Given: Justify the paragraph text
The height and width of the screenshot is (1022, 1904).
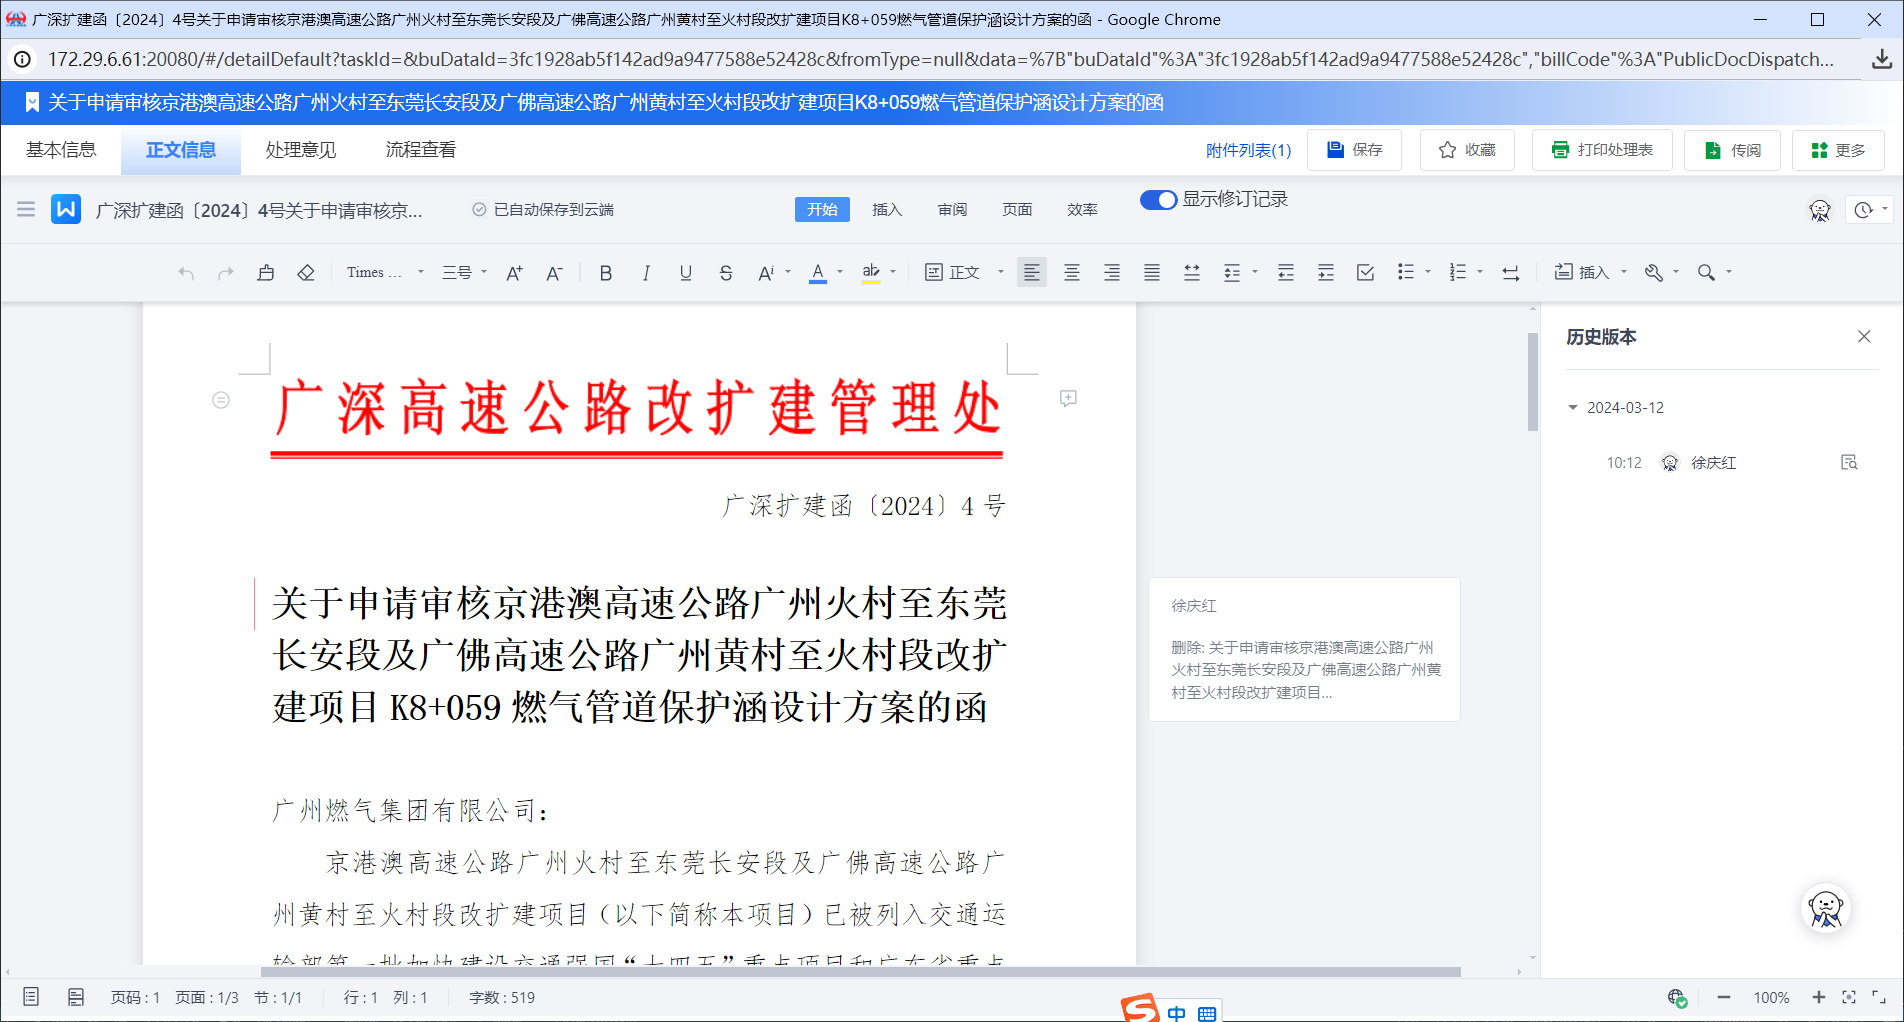Looking at the screenshot, I should click(1152, 273).
